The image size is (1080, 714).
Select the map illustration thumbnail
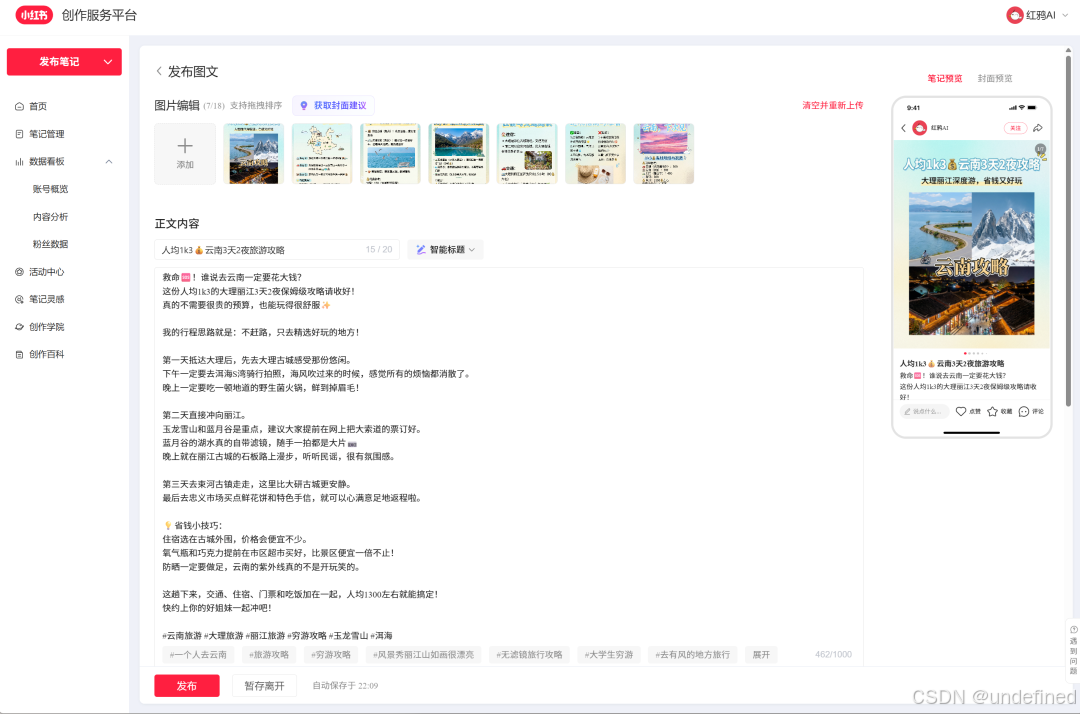(x=322, y=154)
